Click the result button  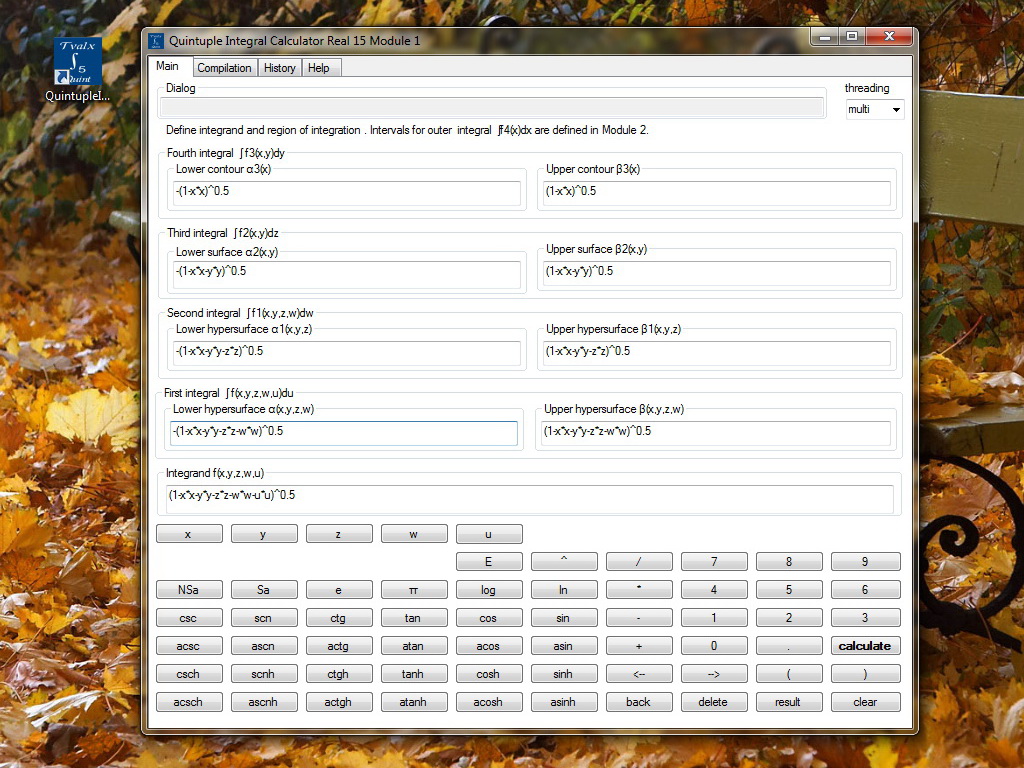point(788,702)
